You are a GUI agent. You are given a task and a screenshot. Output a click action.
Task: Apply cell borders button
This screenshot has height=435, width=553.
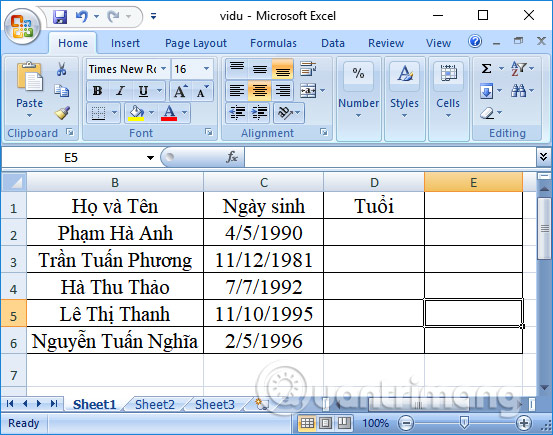tap(98, 113)
